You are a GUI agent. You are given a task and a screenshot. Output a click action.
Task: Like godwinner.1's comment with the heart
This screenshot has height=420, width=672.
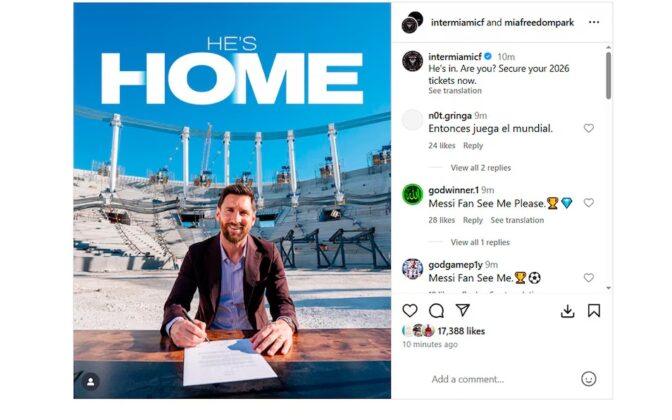click(x=589, y=203)
